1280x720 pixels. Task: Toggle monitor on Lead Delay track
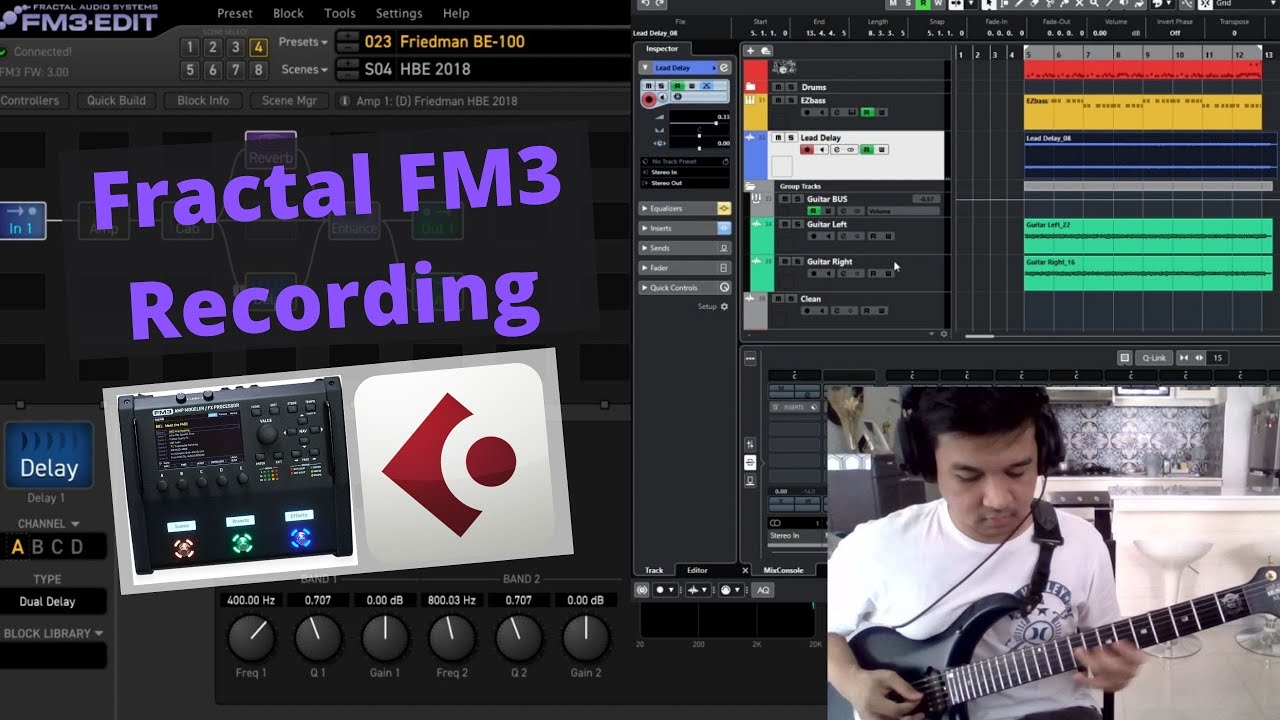pyautogui.click(x=822, y=150)
